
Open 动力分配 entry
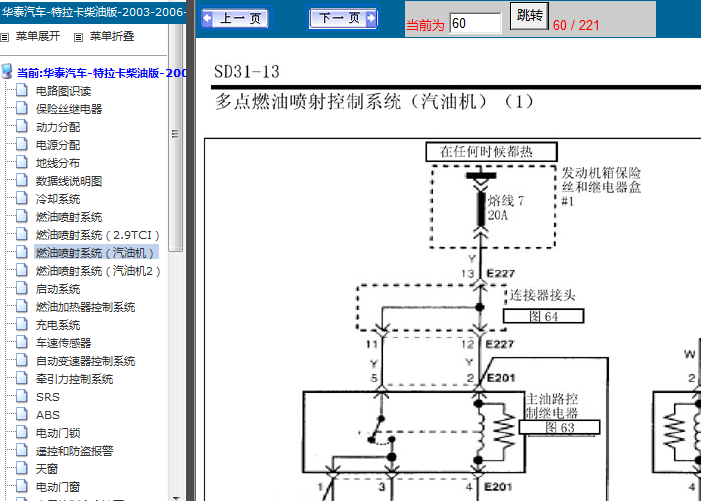pyautogui.click(x=58, y=127)
